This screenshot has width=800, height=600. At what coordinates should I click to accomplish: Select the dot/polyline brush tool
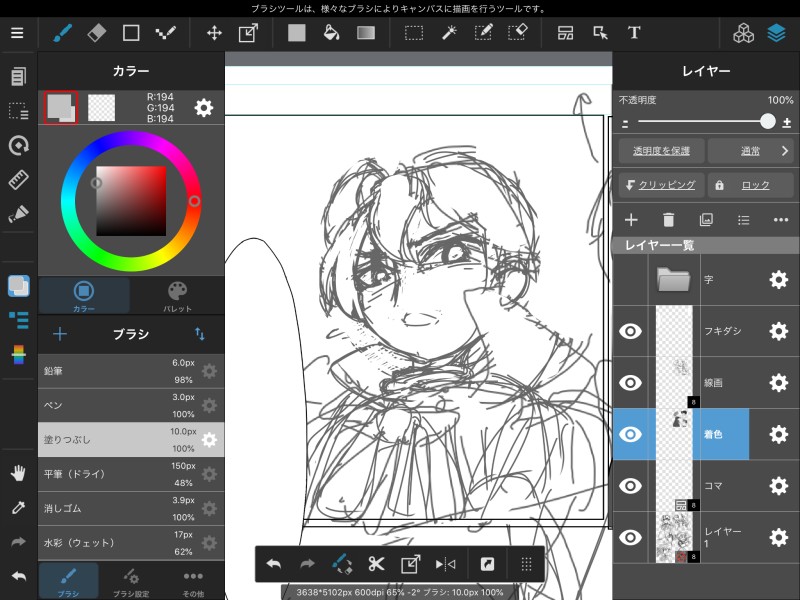pos(166,33)
